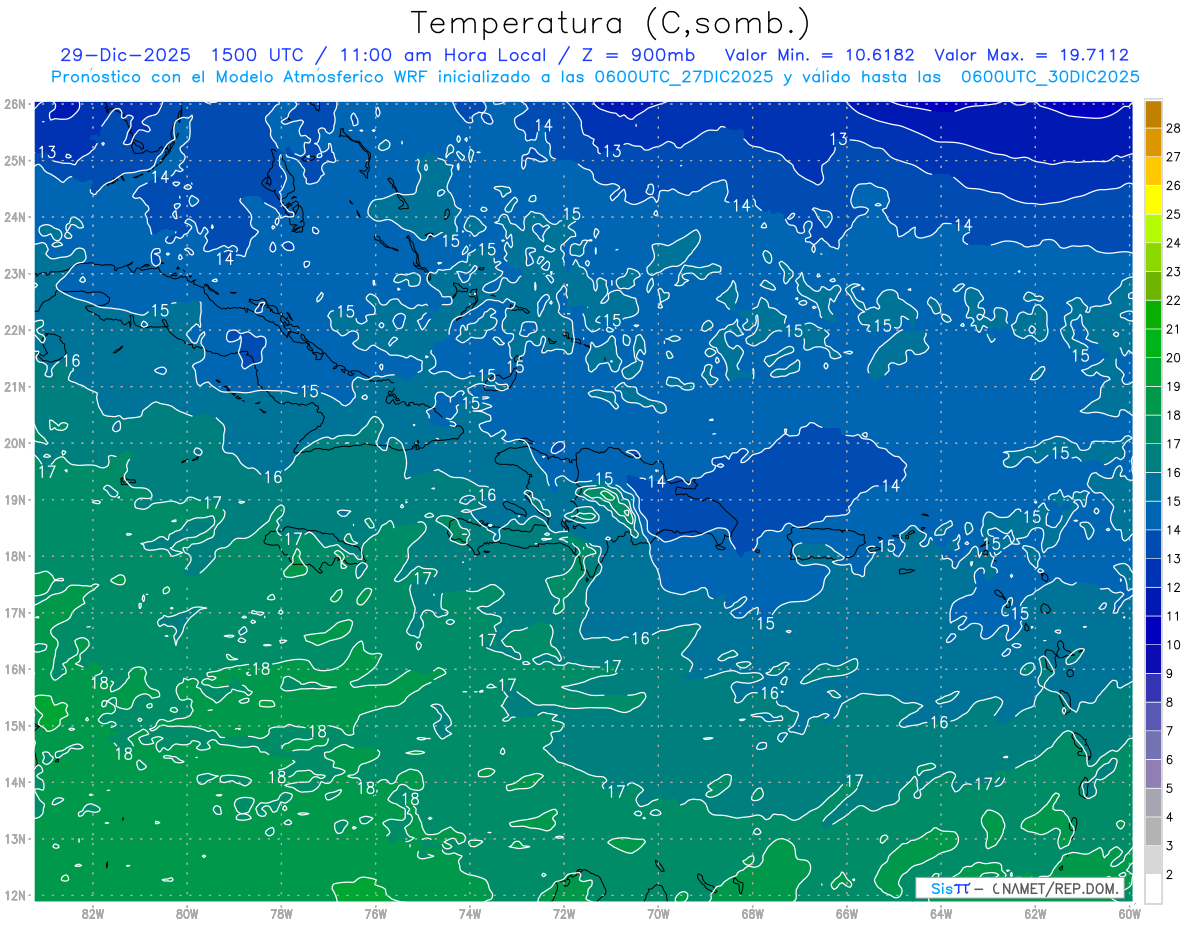Click the purple swatch between 5 and 6
Screen dimensions: 1200x927
click(1153, 774)
